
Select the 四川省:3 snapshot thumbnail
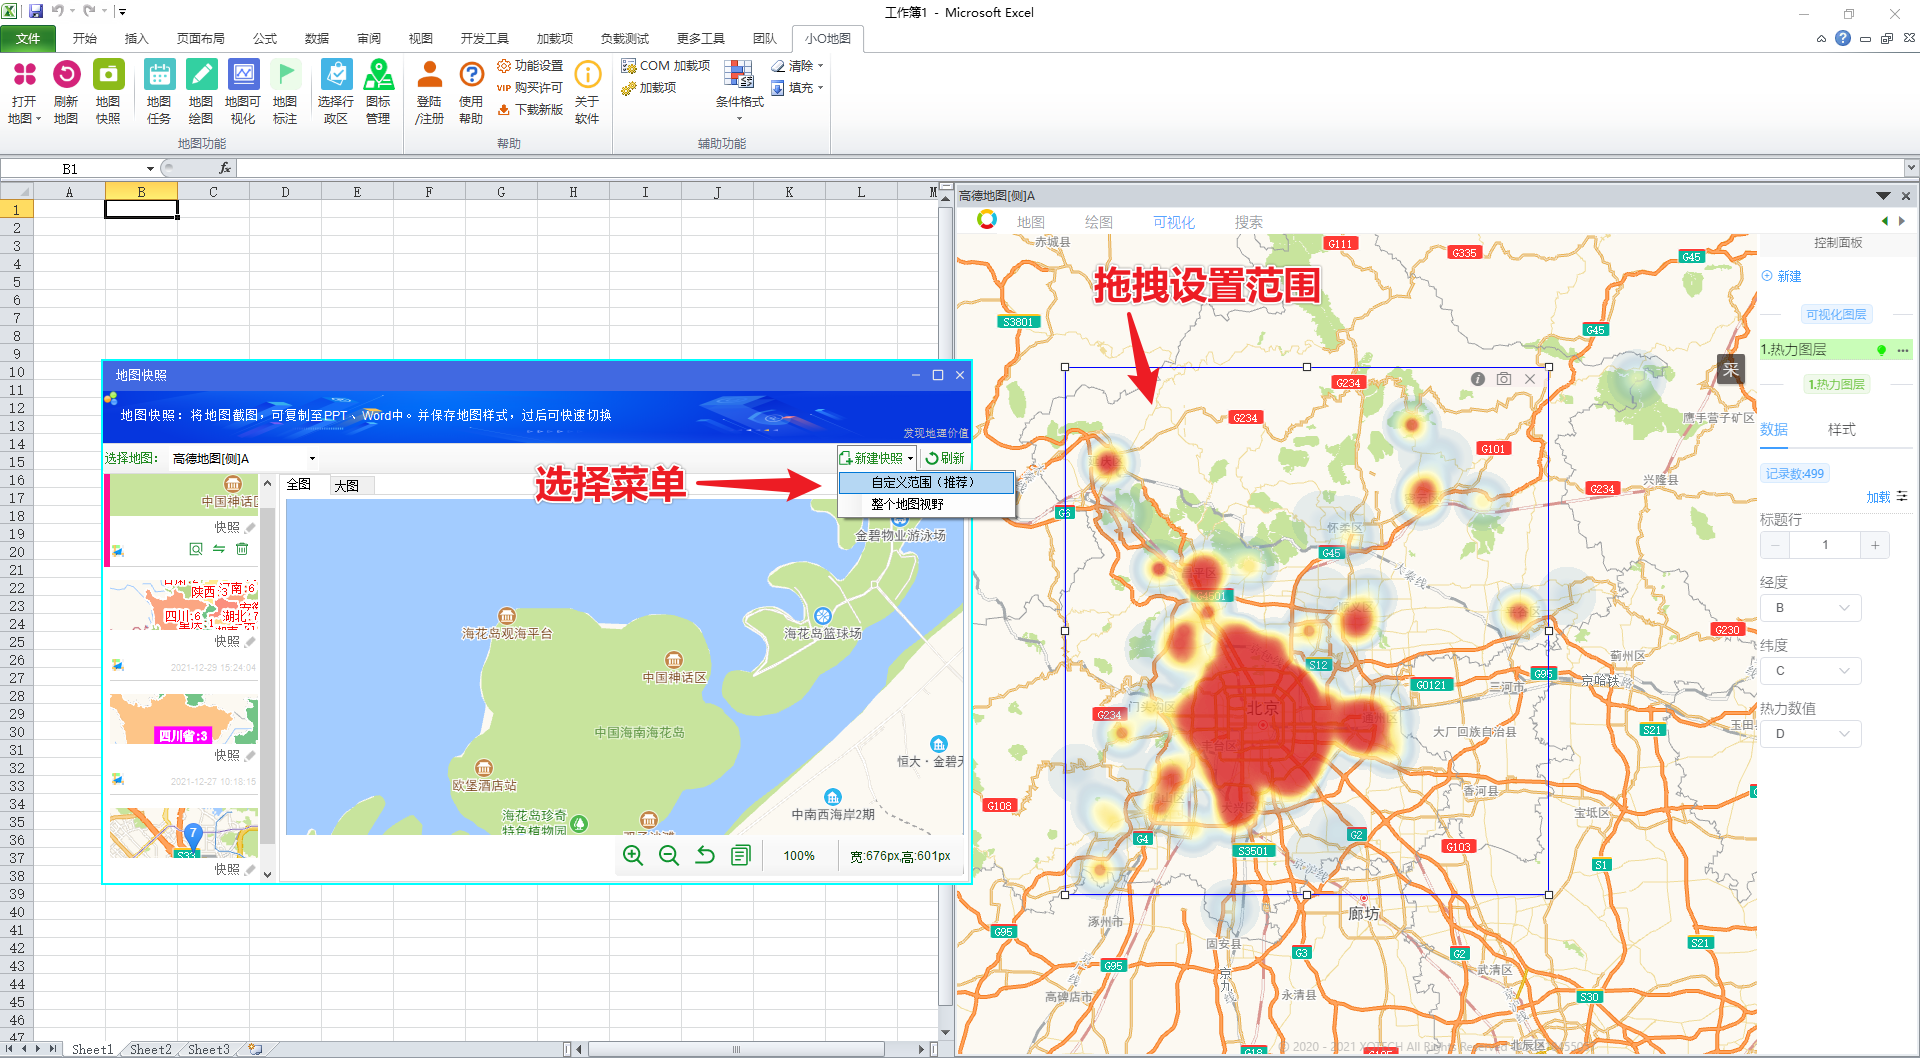184,720
